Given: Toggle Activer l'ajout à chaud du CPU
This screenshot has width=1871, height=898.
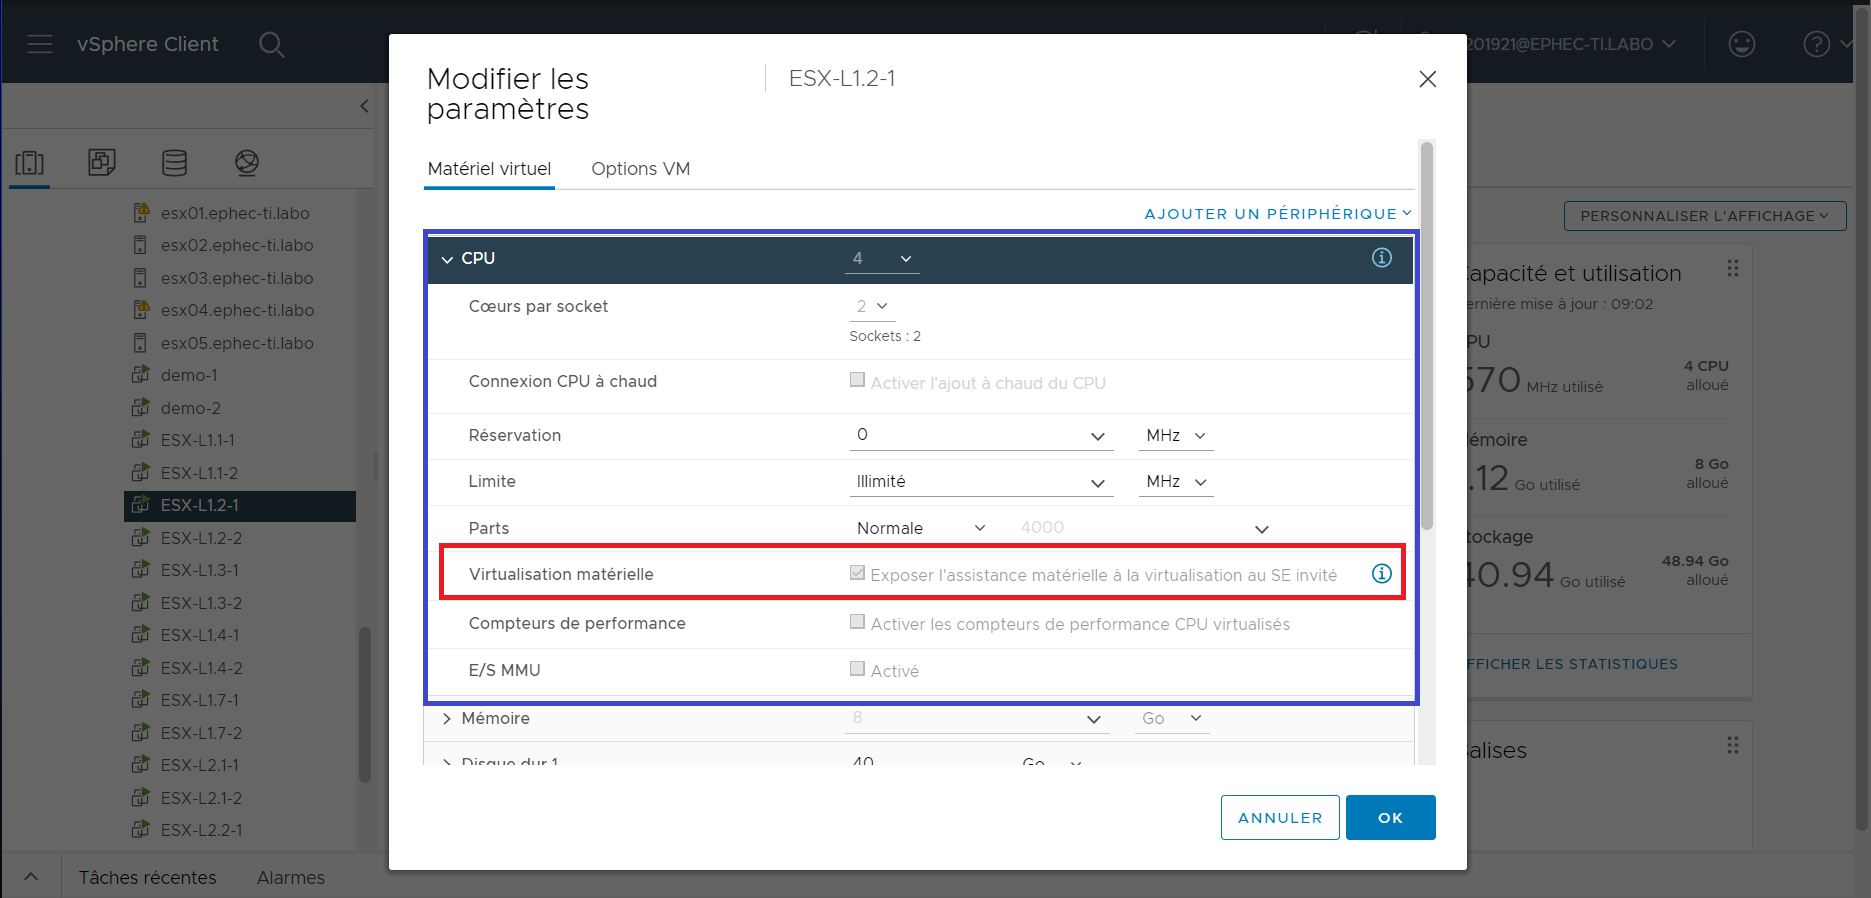Looking at the screenshot, I should coord(857,380).
